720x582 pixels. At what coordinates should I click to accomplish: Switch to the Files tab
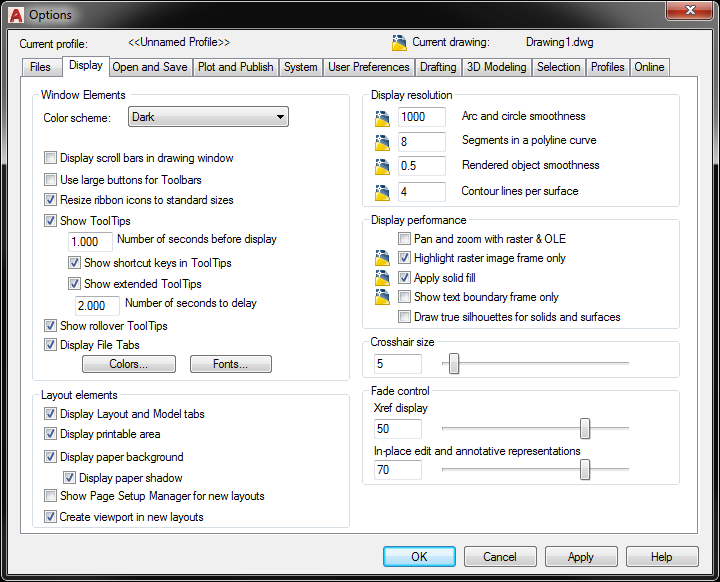[x=40, y=67]
